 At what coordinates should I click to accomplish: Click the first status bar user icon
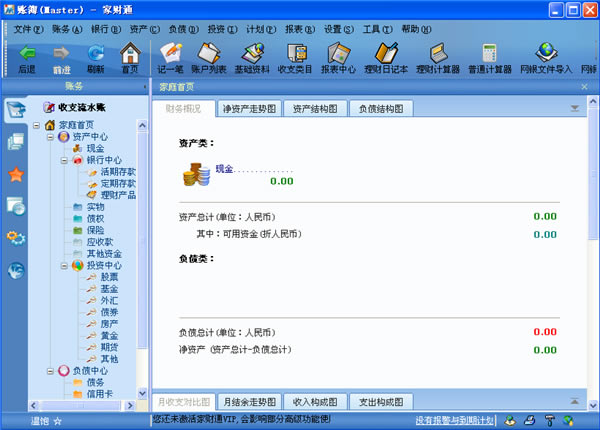(x=510, y=421)
